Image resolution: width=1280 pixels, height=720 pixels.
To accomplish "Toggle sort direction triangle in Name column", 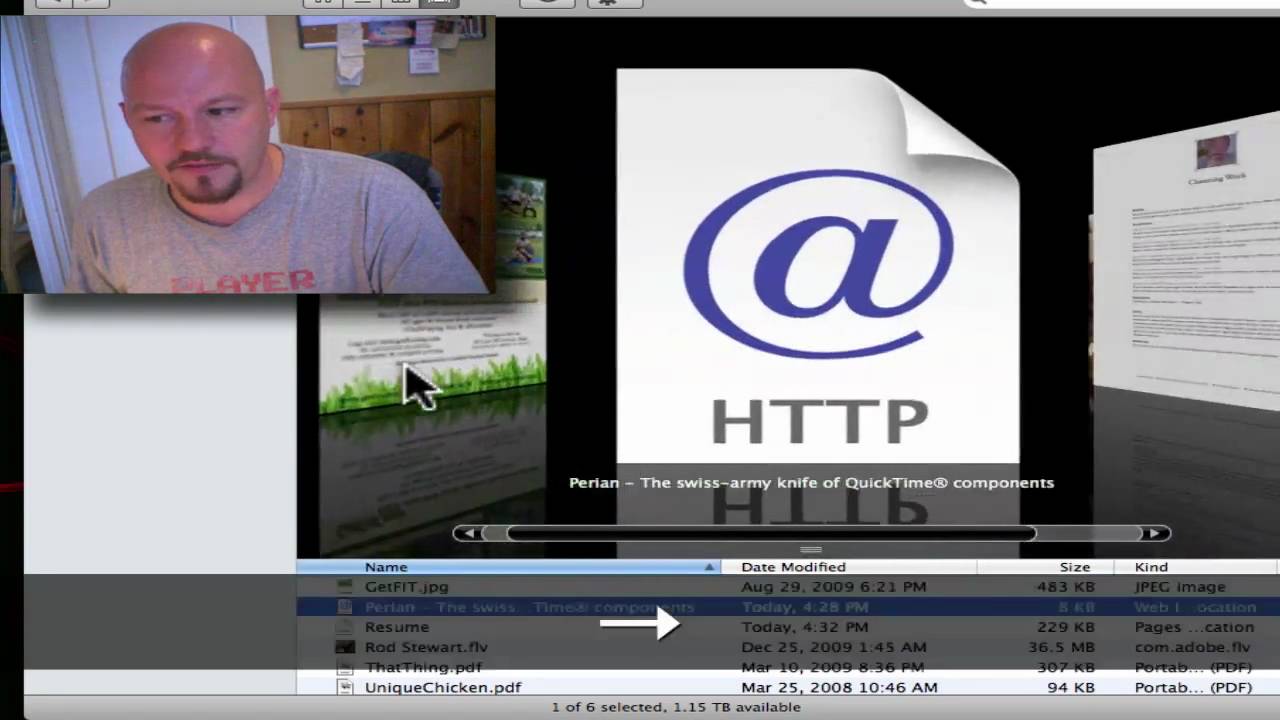I will [710, 567].
